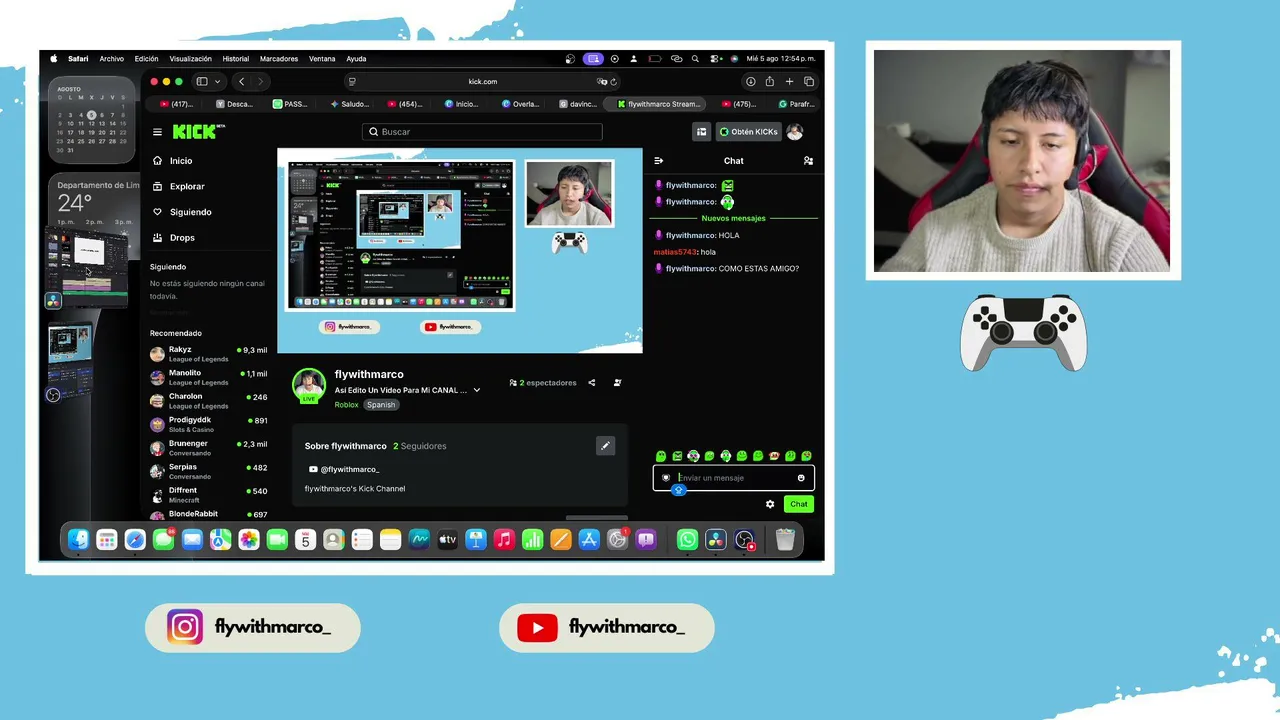Focus the Buscar search field
Viewport: 1280px width, 720px height.
(x=482, y=132)
